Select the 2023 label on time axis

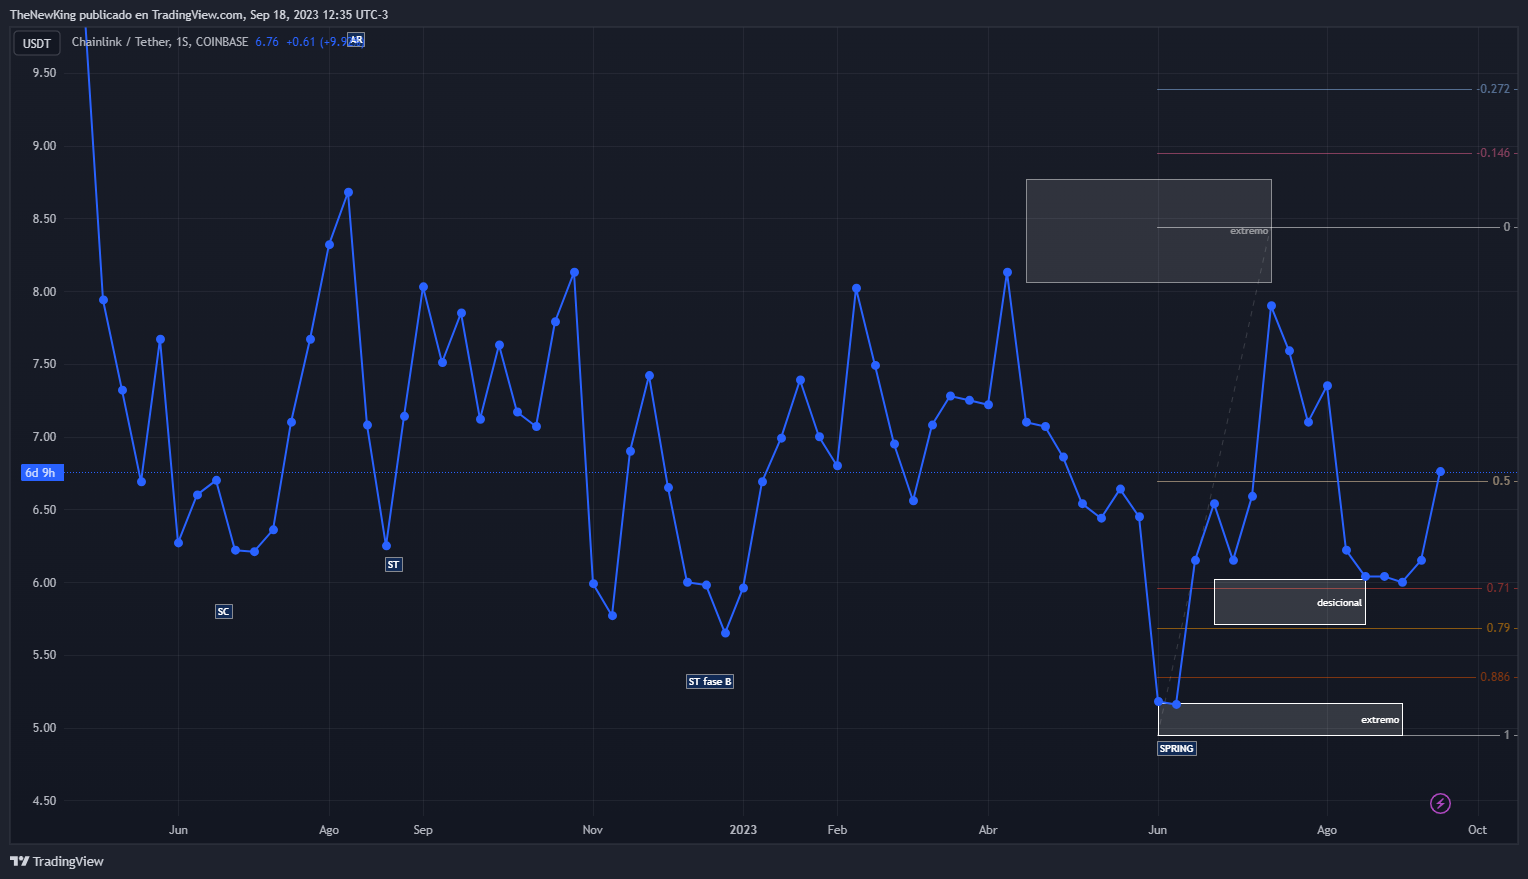coord(743,830)
